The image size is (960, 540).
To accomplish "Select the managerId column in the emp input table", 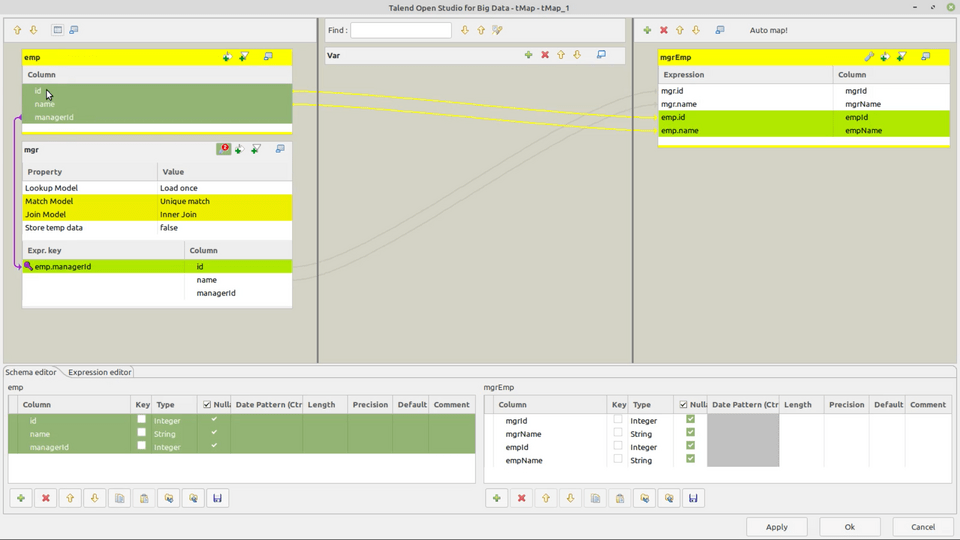I will 157,117.
